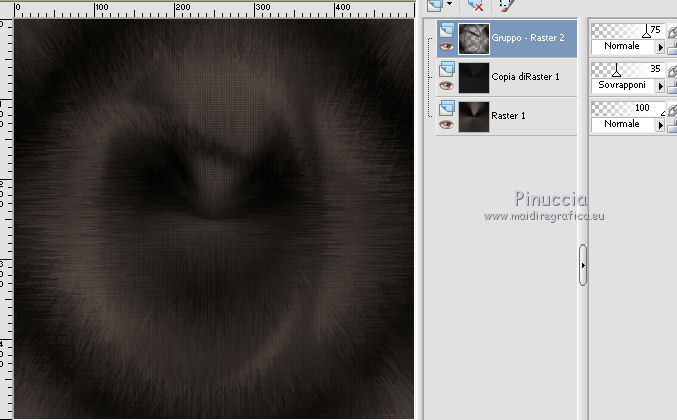
Task: Toggle visibility of Raster 1 layer
Action: pyautogui.click(x=446, y=125)
